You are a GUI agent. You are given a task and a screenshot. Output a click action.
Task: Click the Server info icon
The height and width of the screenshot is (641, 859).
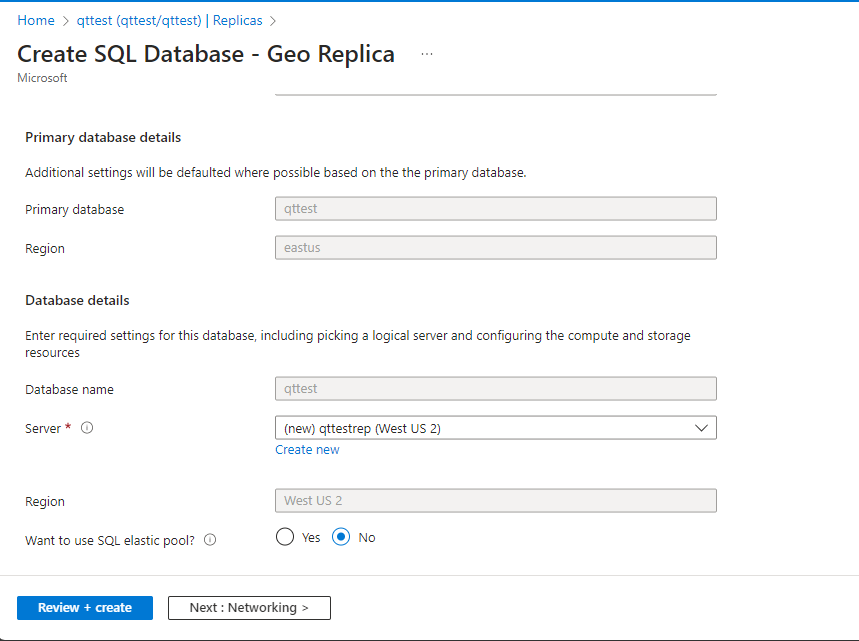coord(87,428)
